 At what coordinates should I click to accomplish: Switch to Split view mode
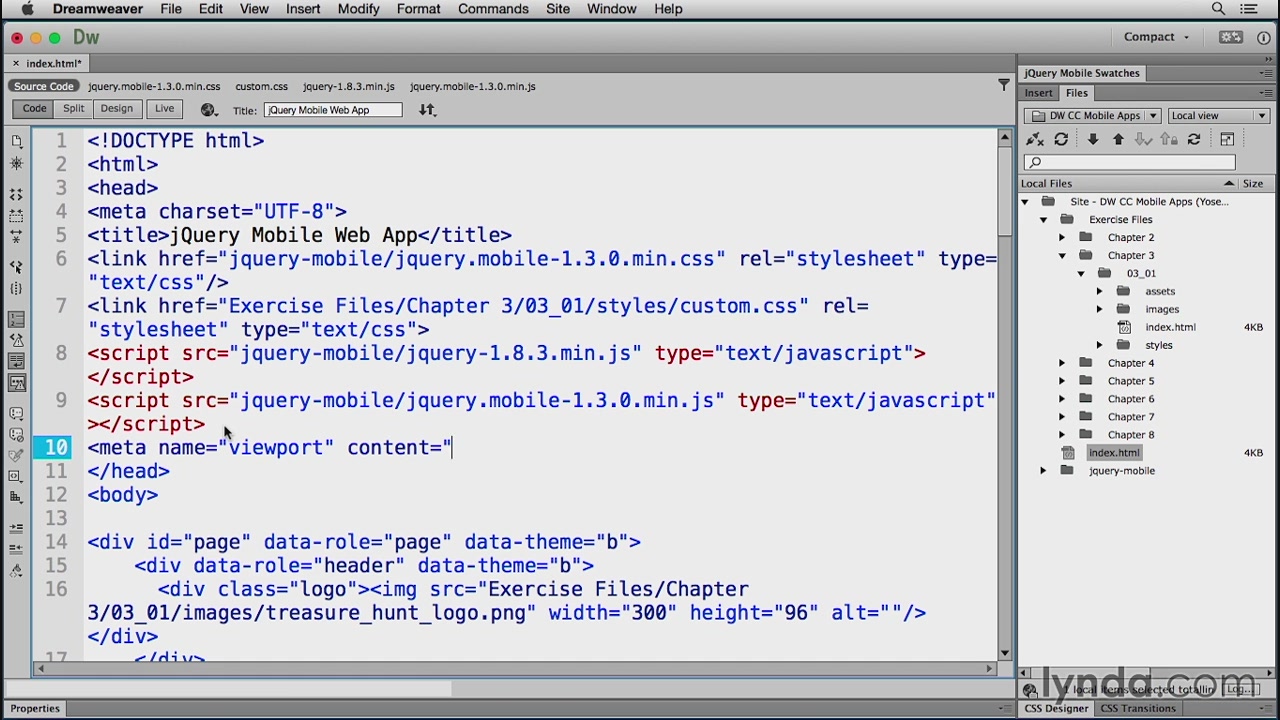click(74, 109)
